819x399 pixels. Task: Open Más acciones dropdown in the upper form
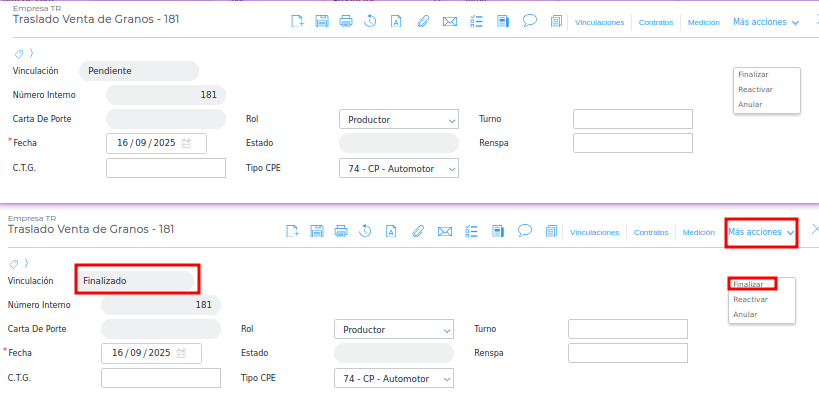(766, 22)
